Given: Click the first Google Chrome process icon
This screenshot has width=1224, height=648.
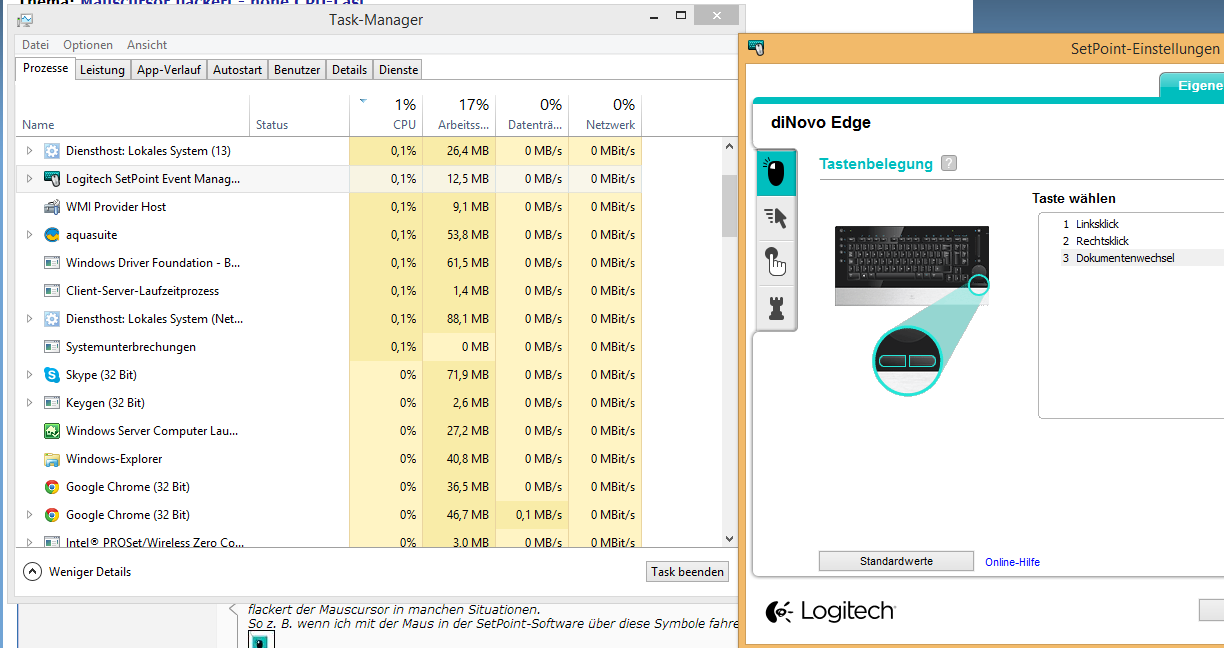Looking at the screenshot, I should pyautogui.click(x=52, y=487).
